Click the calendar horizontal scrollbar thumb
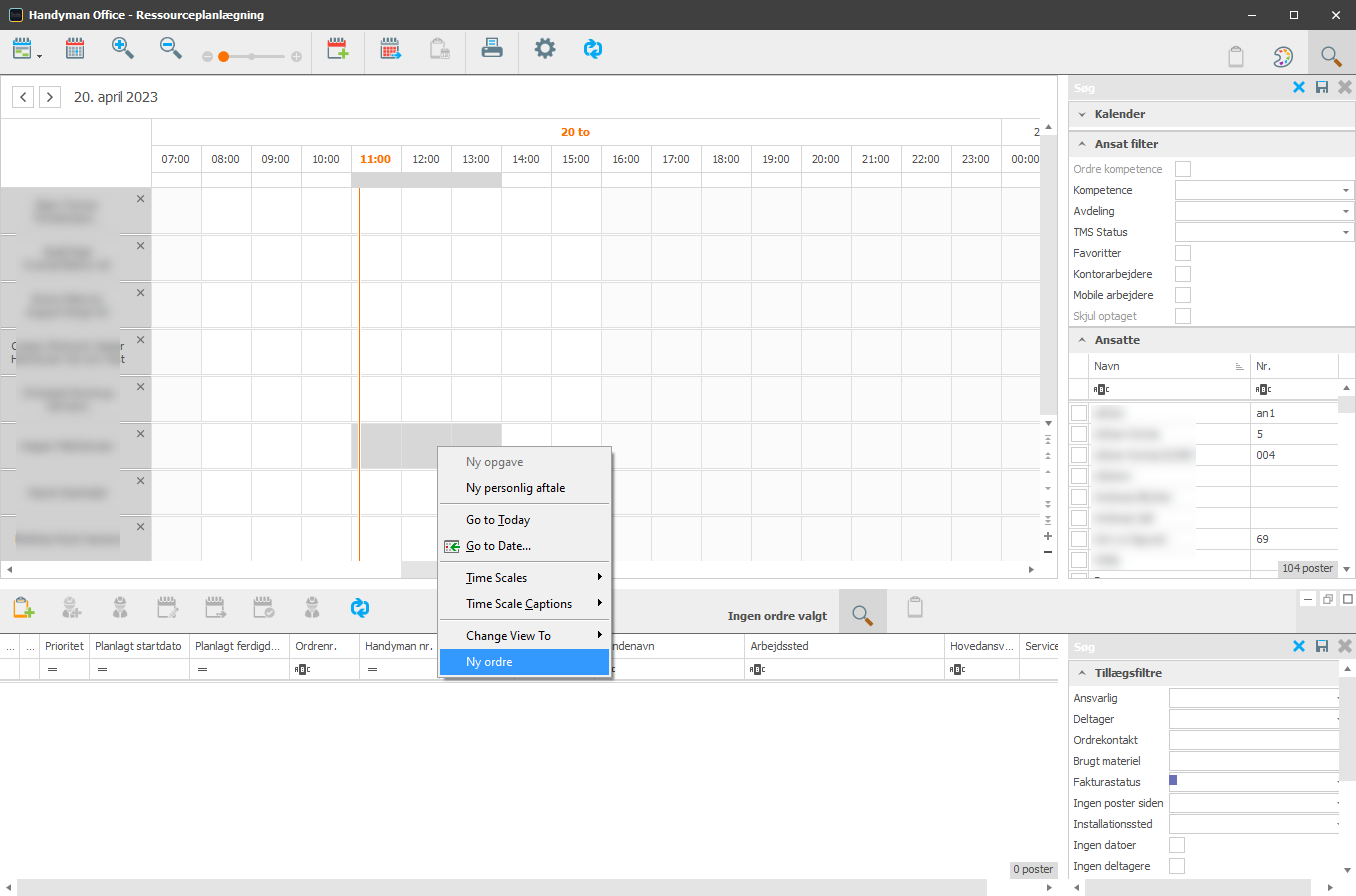1356x896 pixels. tap(419, 569)
